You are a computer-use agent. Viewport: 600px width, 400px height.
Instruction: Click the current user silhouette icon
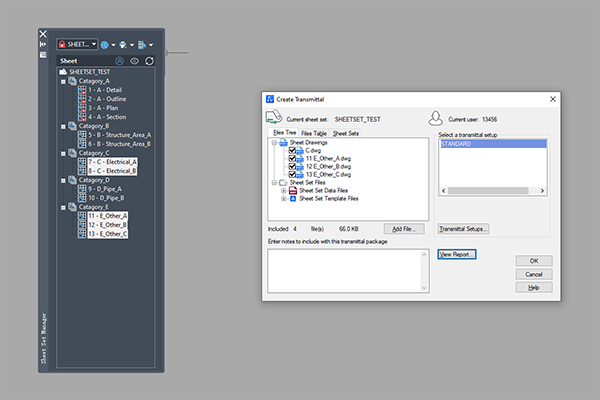tap(435, 118)
